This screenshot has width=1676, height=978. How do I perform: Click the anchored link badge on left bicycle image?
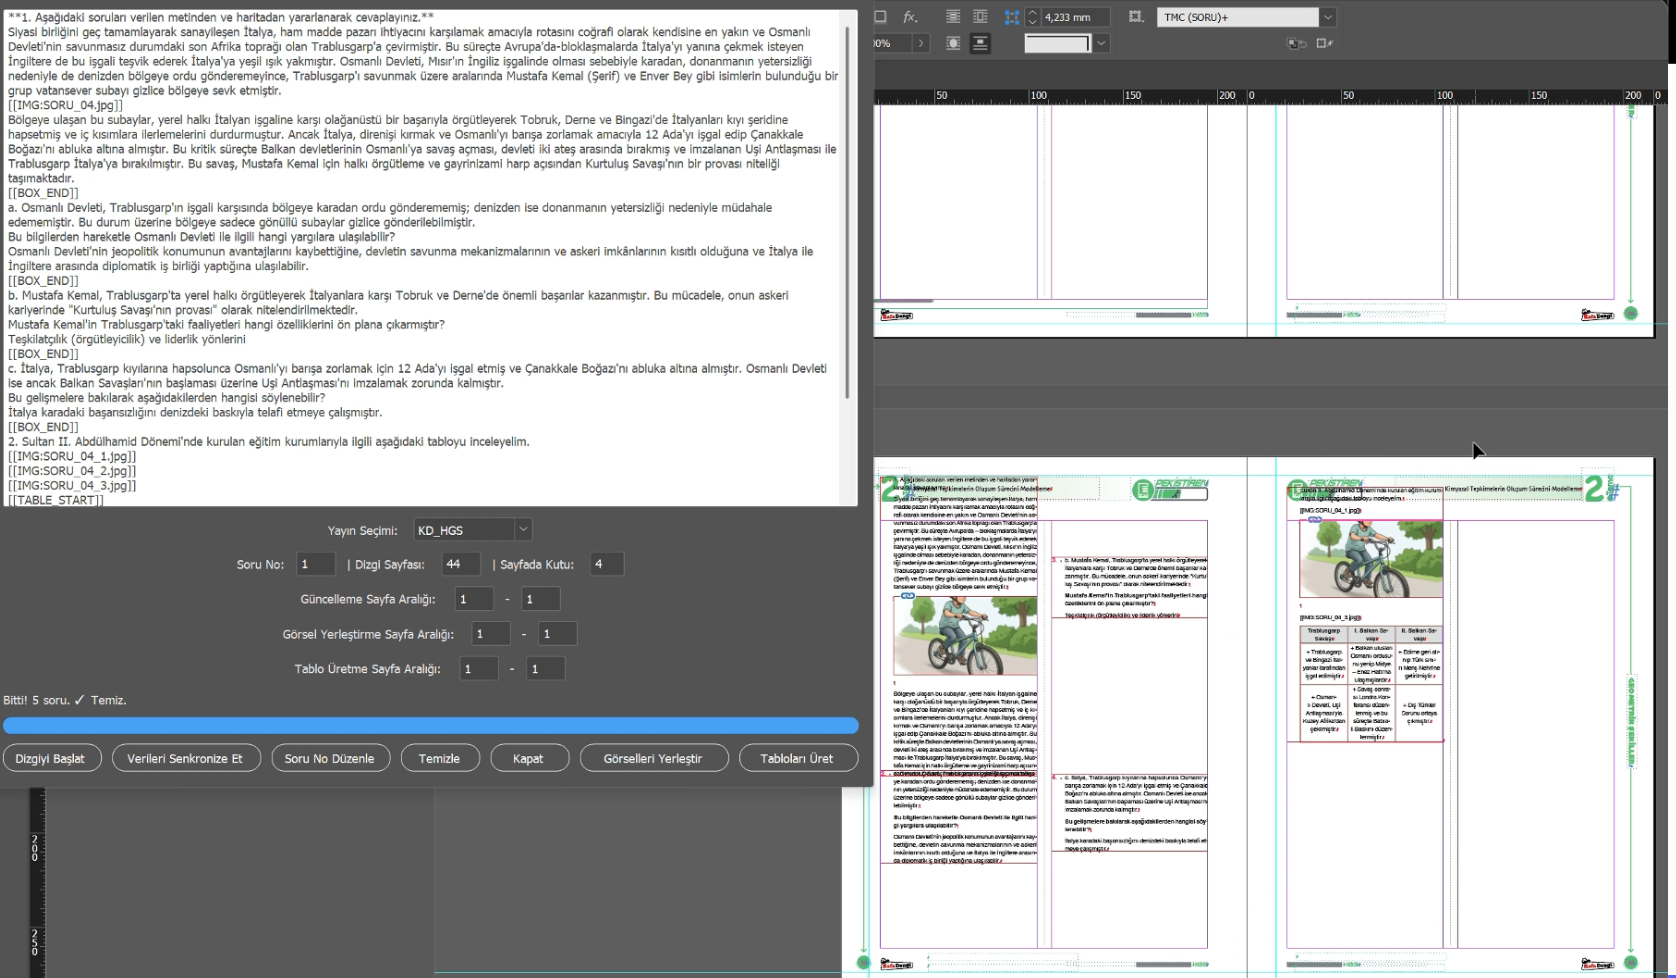(908, 596)
